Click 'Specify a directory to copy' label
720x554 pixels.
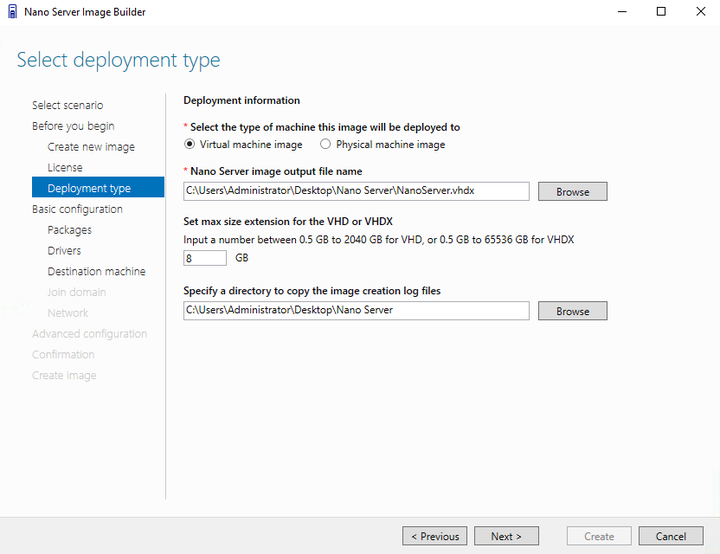pos(312,291)
